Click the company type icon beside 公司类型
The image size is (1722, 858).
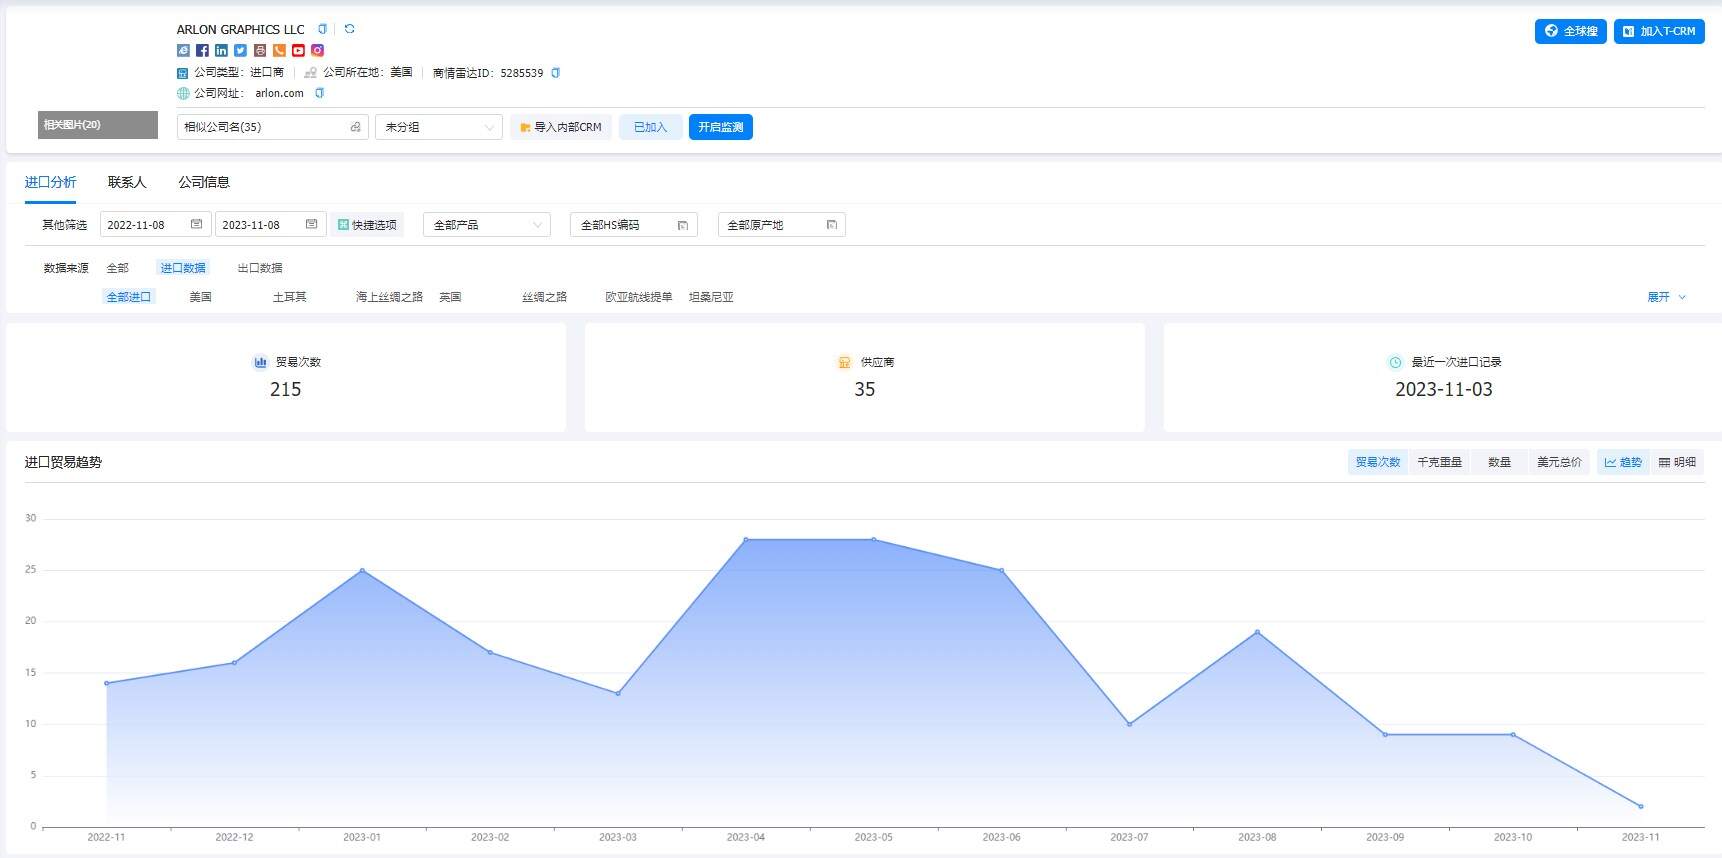pyautogui.click(x=183, y=73)
